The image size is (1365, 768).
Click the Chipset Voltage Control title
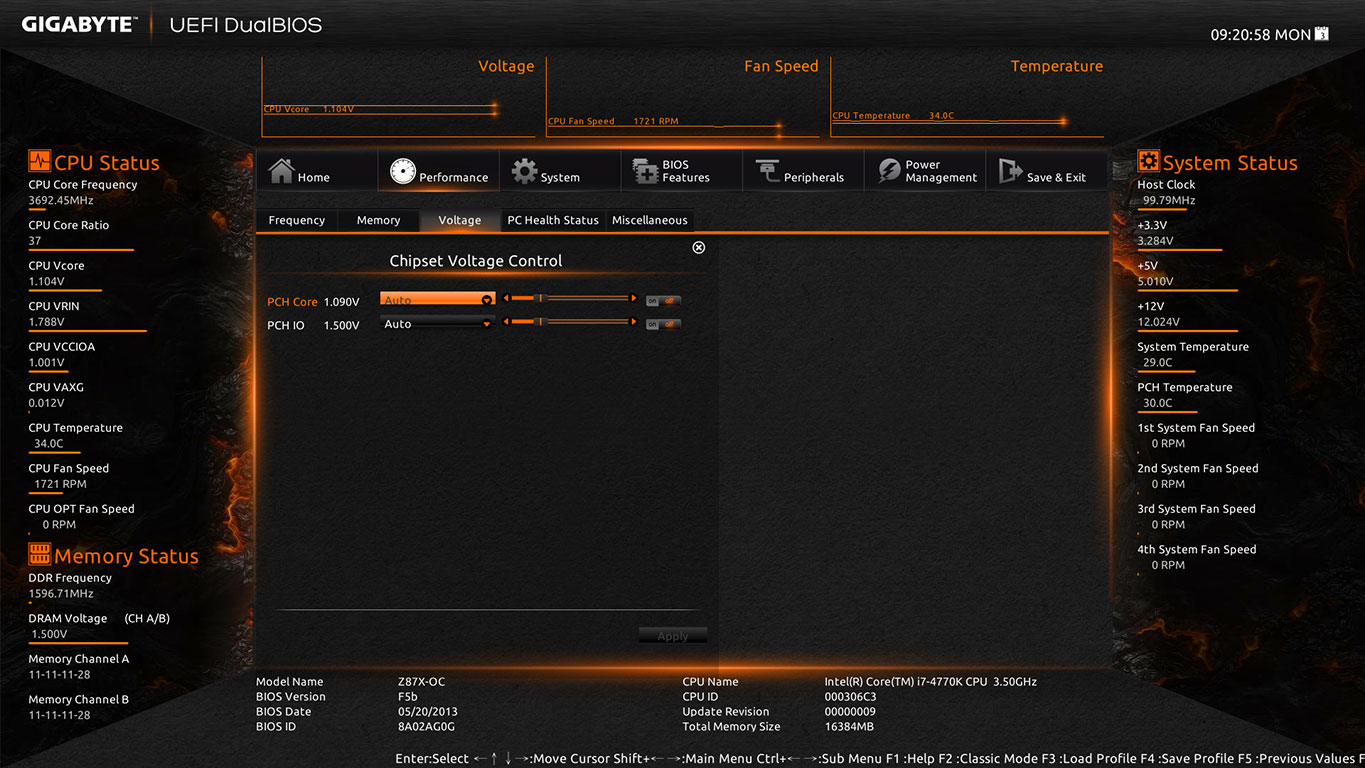[x=476, y=261]
